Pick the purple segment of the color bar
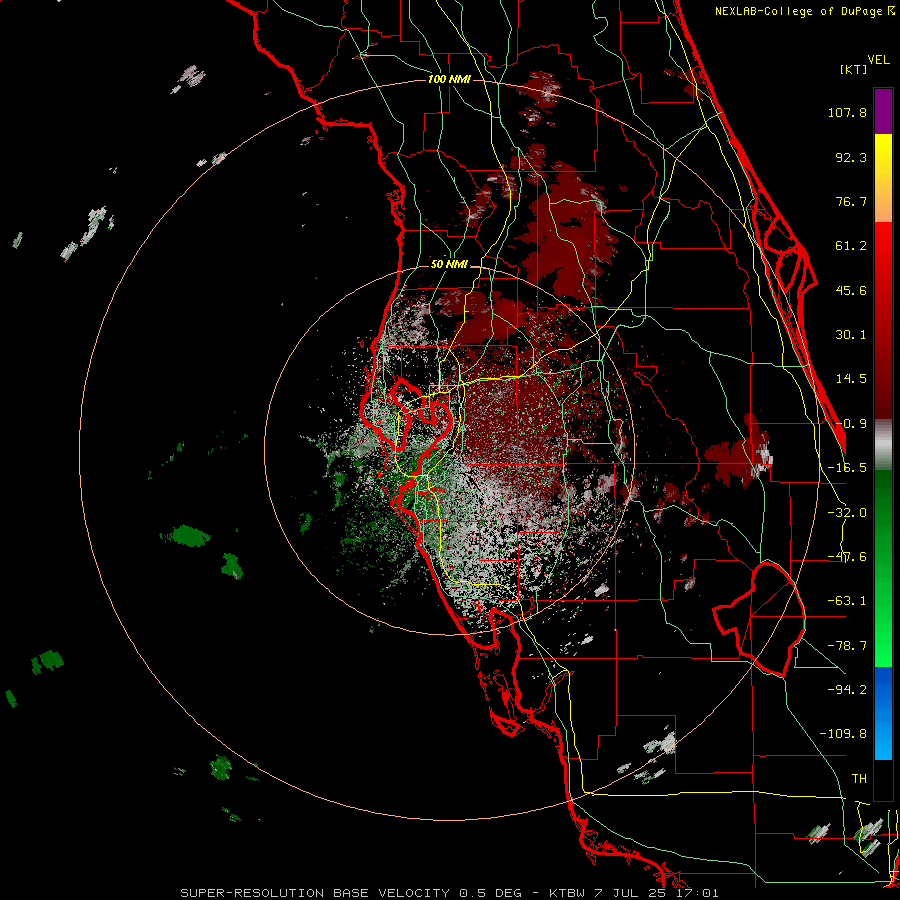The image size is (900, 900). click(x=883, y=111)
